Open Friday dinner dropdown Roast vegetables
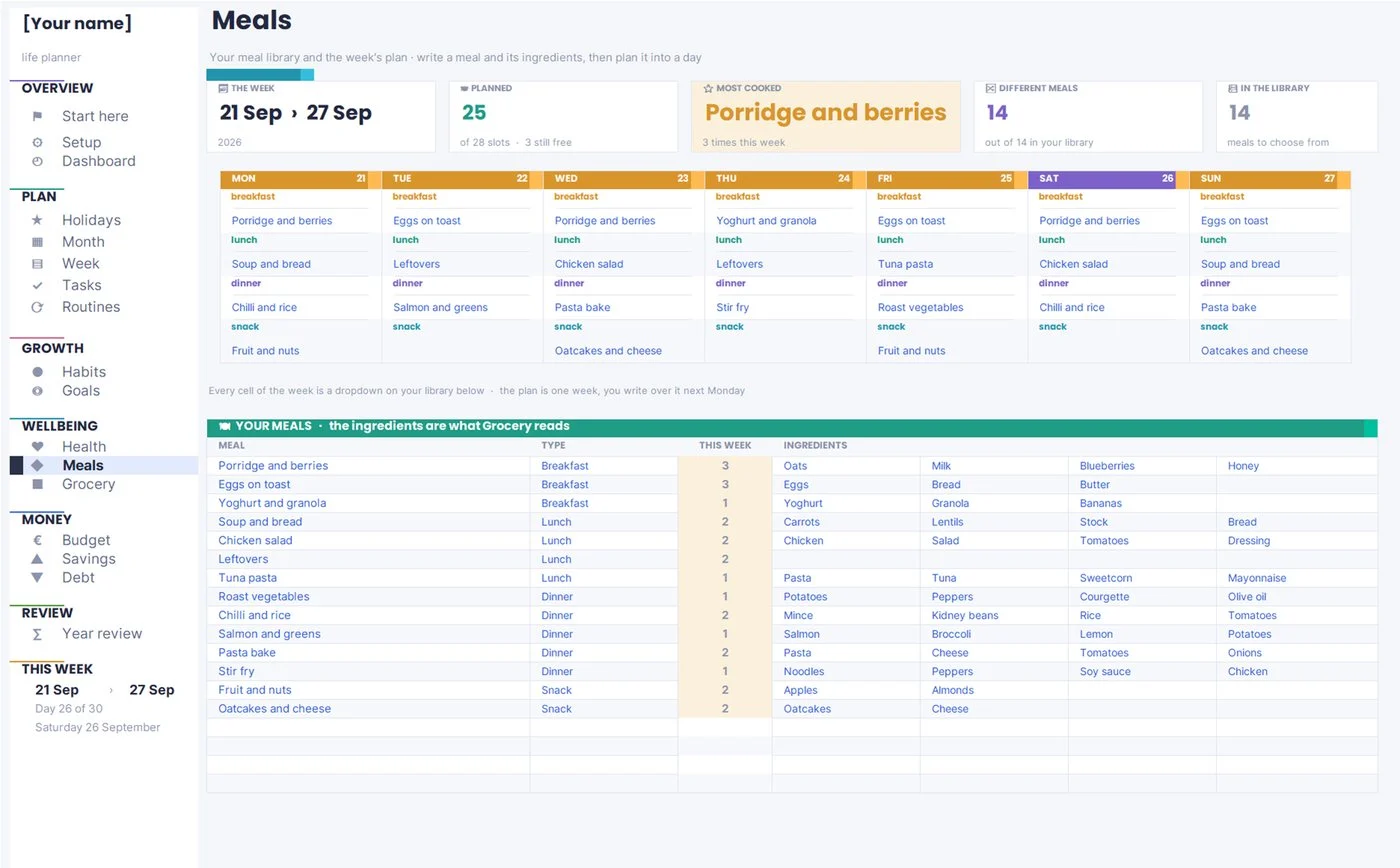Image resolution: width=1400 pixels, height=868 pixels. 947,308
